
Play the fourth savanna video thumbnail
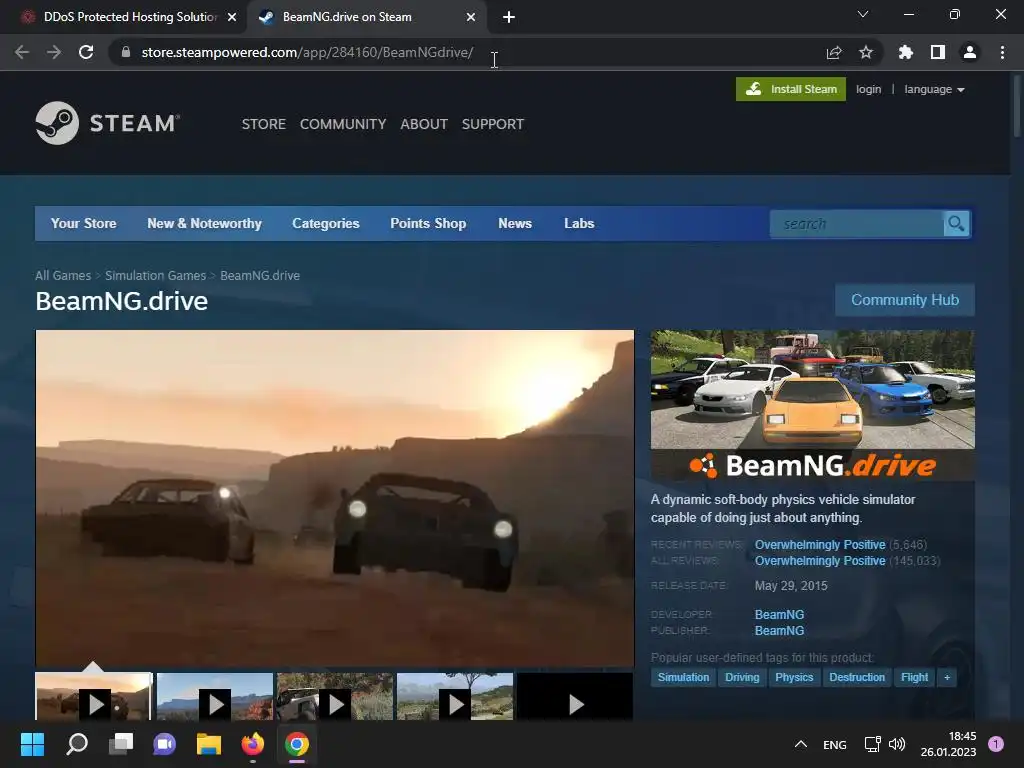click(455, 697)
